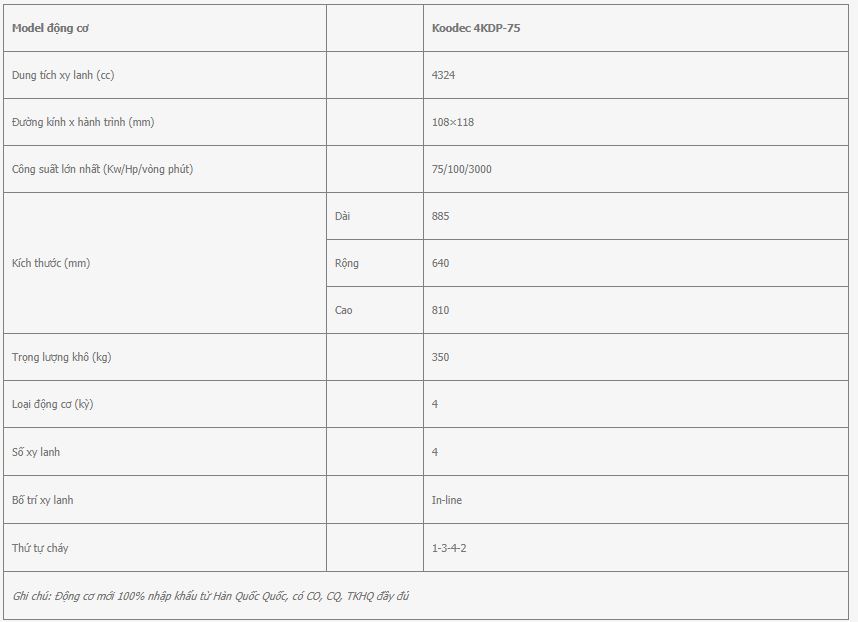The height and width of the screenshot is (622, 858).
Task: Select the cylinder volume value 4324
Action: coord(443,75)
